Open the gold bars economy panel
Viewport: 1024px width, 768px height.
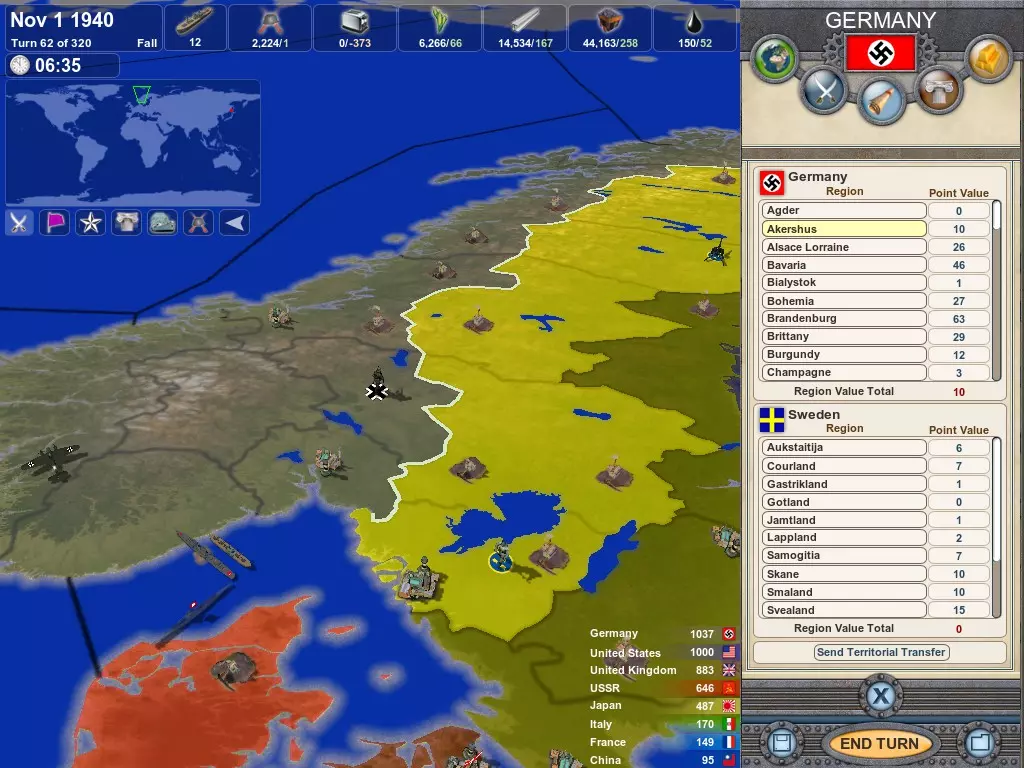click(988, 59)
